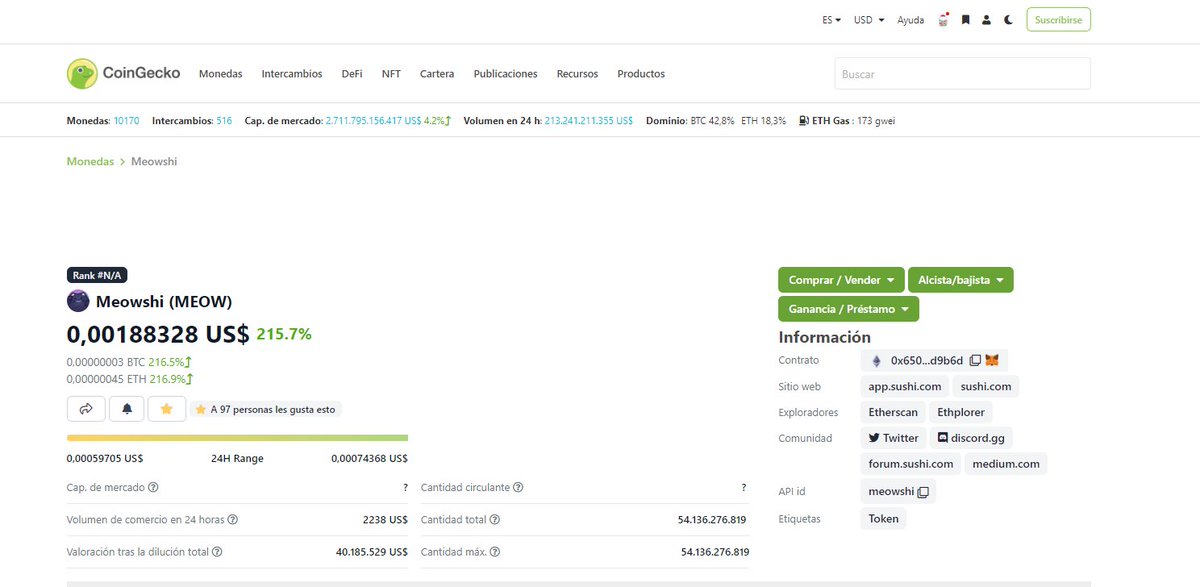1200x587 pixels.
Task: Open the ES language dropdown
Action: (831, 20)
